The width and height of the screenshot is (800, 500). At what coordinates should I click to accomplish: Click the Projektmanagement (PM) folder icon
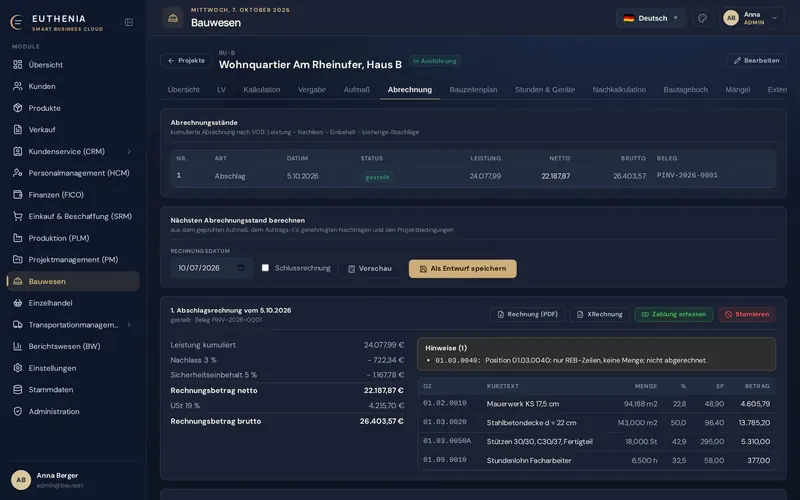click(18, 259)
